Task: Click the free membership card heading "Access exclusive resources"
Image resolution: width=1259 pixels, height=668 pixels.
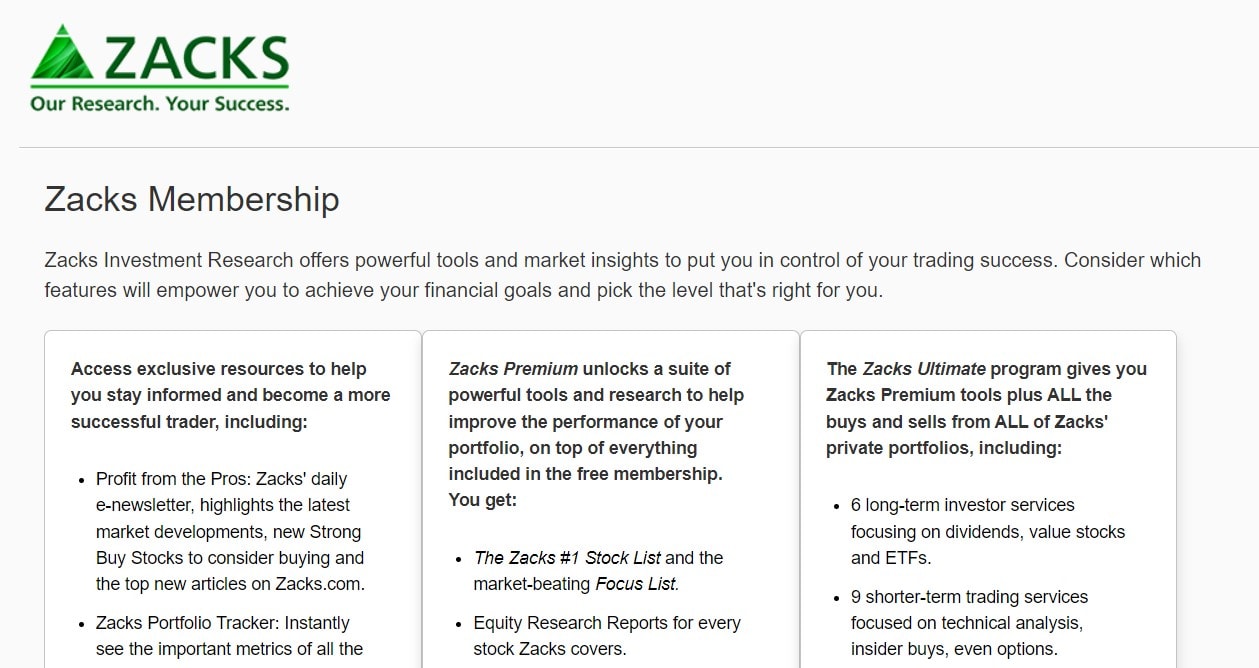Action: [218, 369]
